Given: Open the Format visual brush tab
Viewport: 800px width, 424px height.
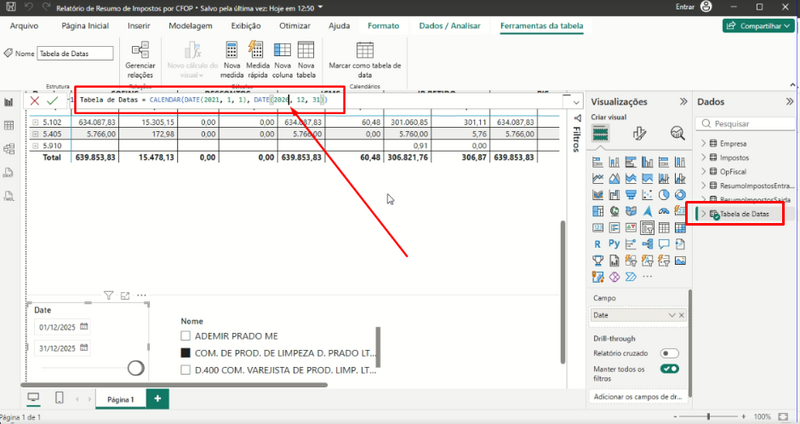Looking at the screenshot, I should [639, 134].
